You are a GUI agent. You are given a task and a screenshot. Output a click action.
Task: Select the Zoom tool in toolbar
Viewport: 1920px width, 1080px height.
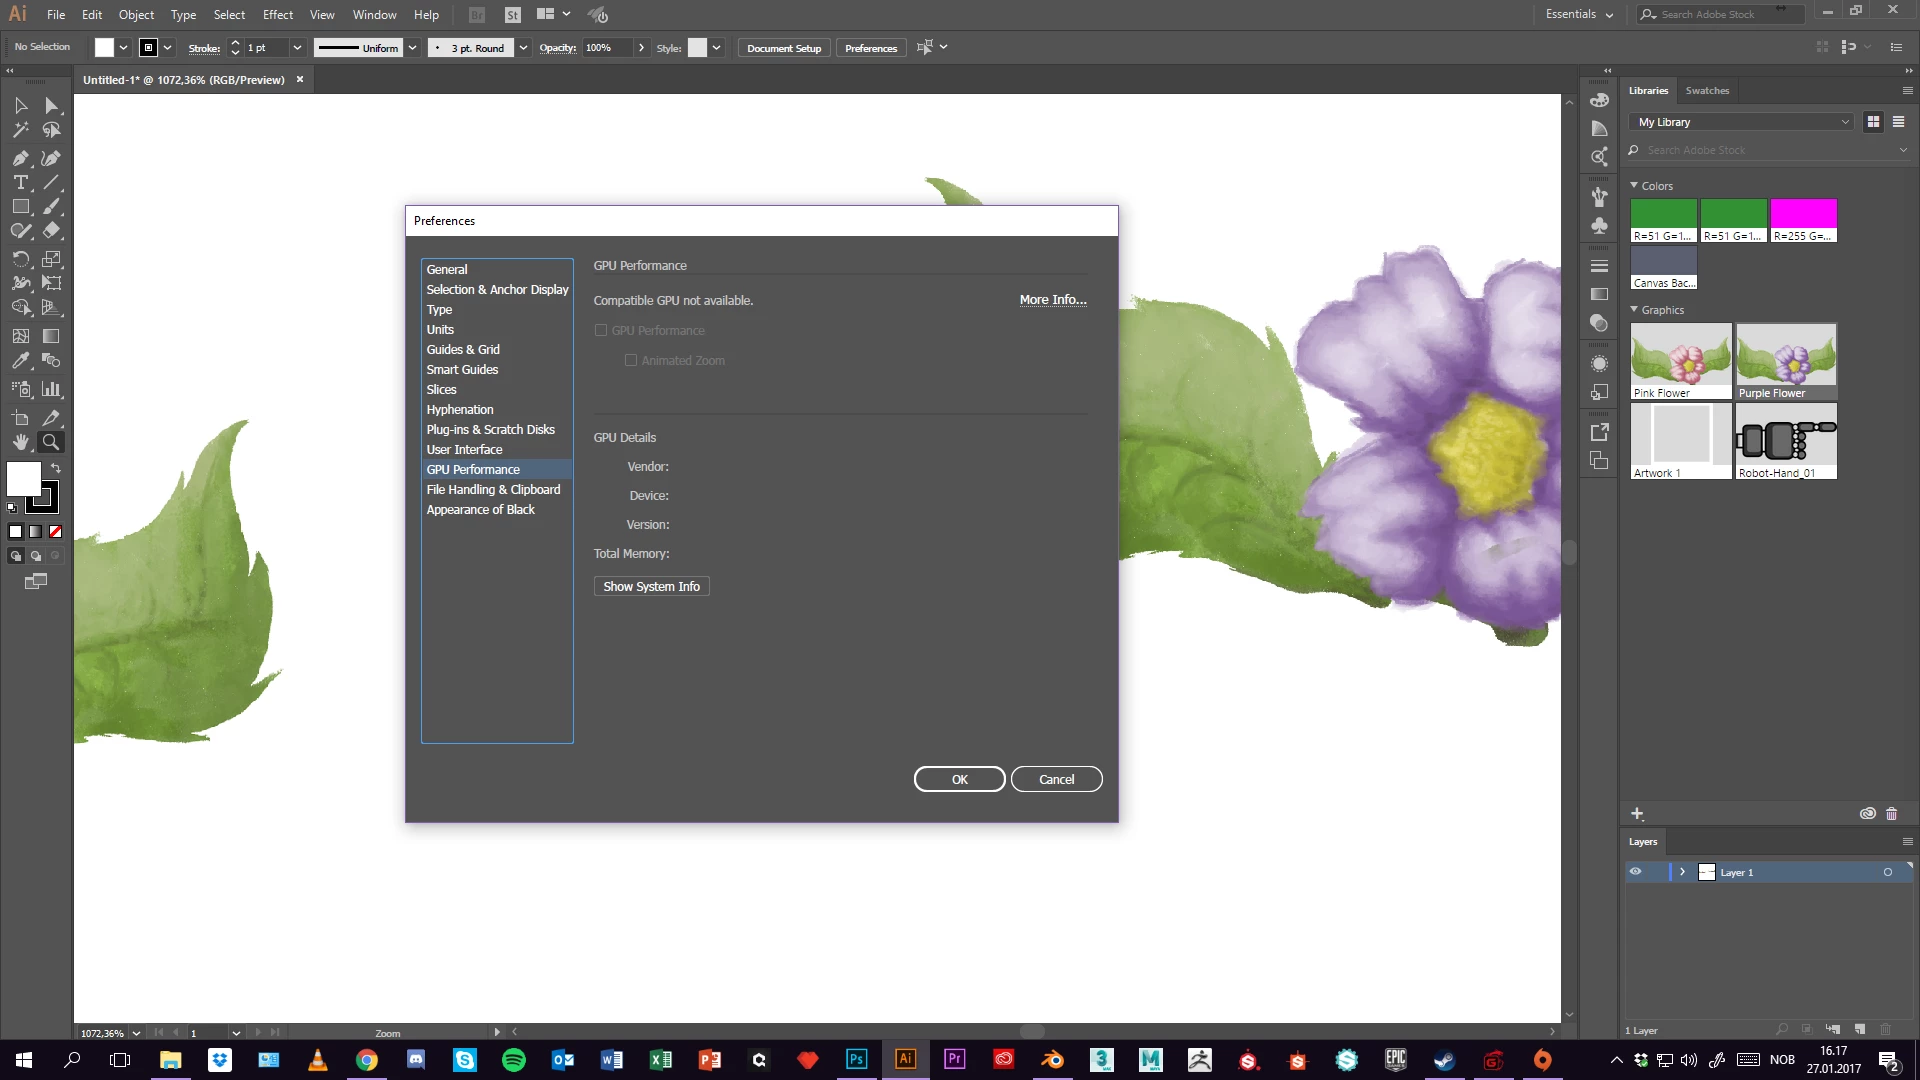click(x=51, y=442)
